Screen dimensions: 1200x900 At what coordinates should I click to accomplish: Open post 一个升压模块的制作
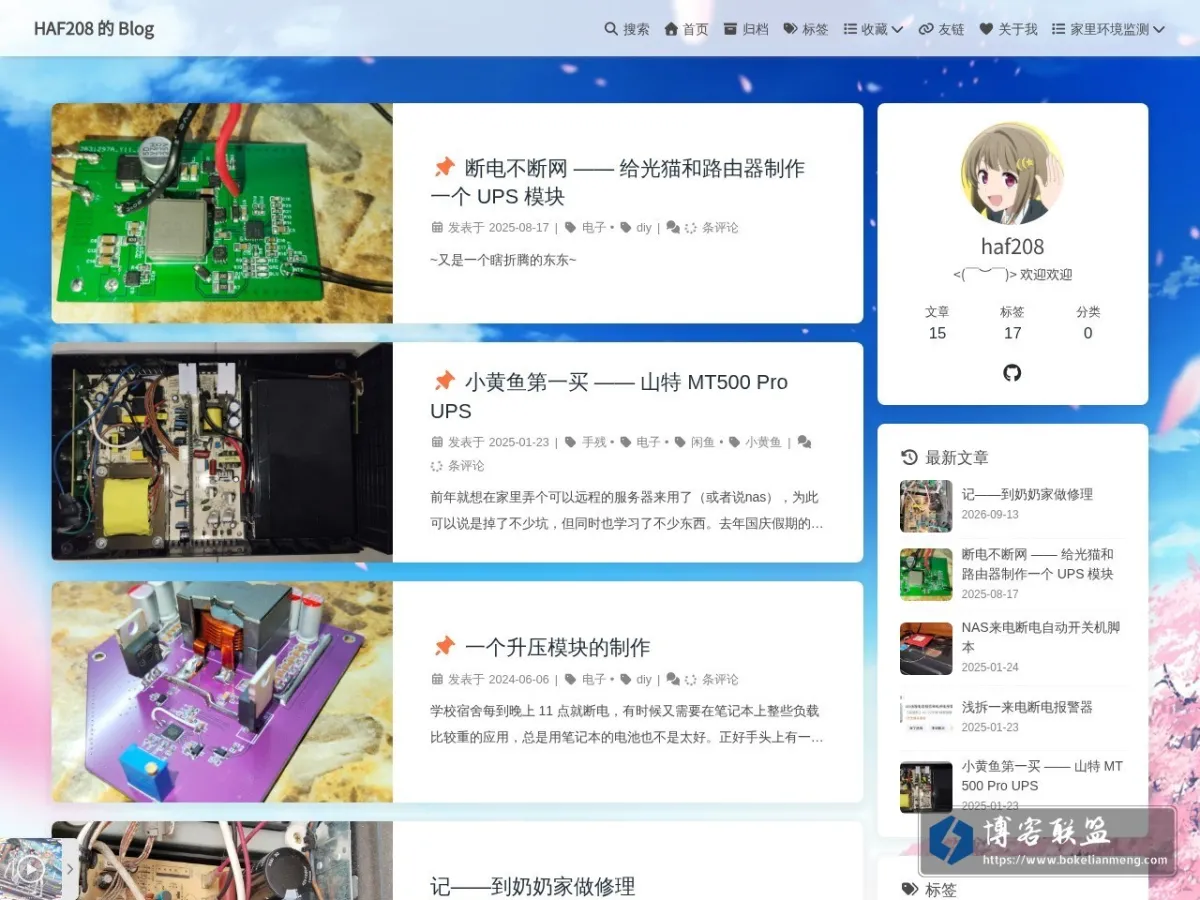[x=557, y=647]
